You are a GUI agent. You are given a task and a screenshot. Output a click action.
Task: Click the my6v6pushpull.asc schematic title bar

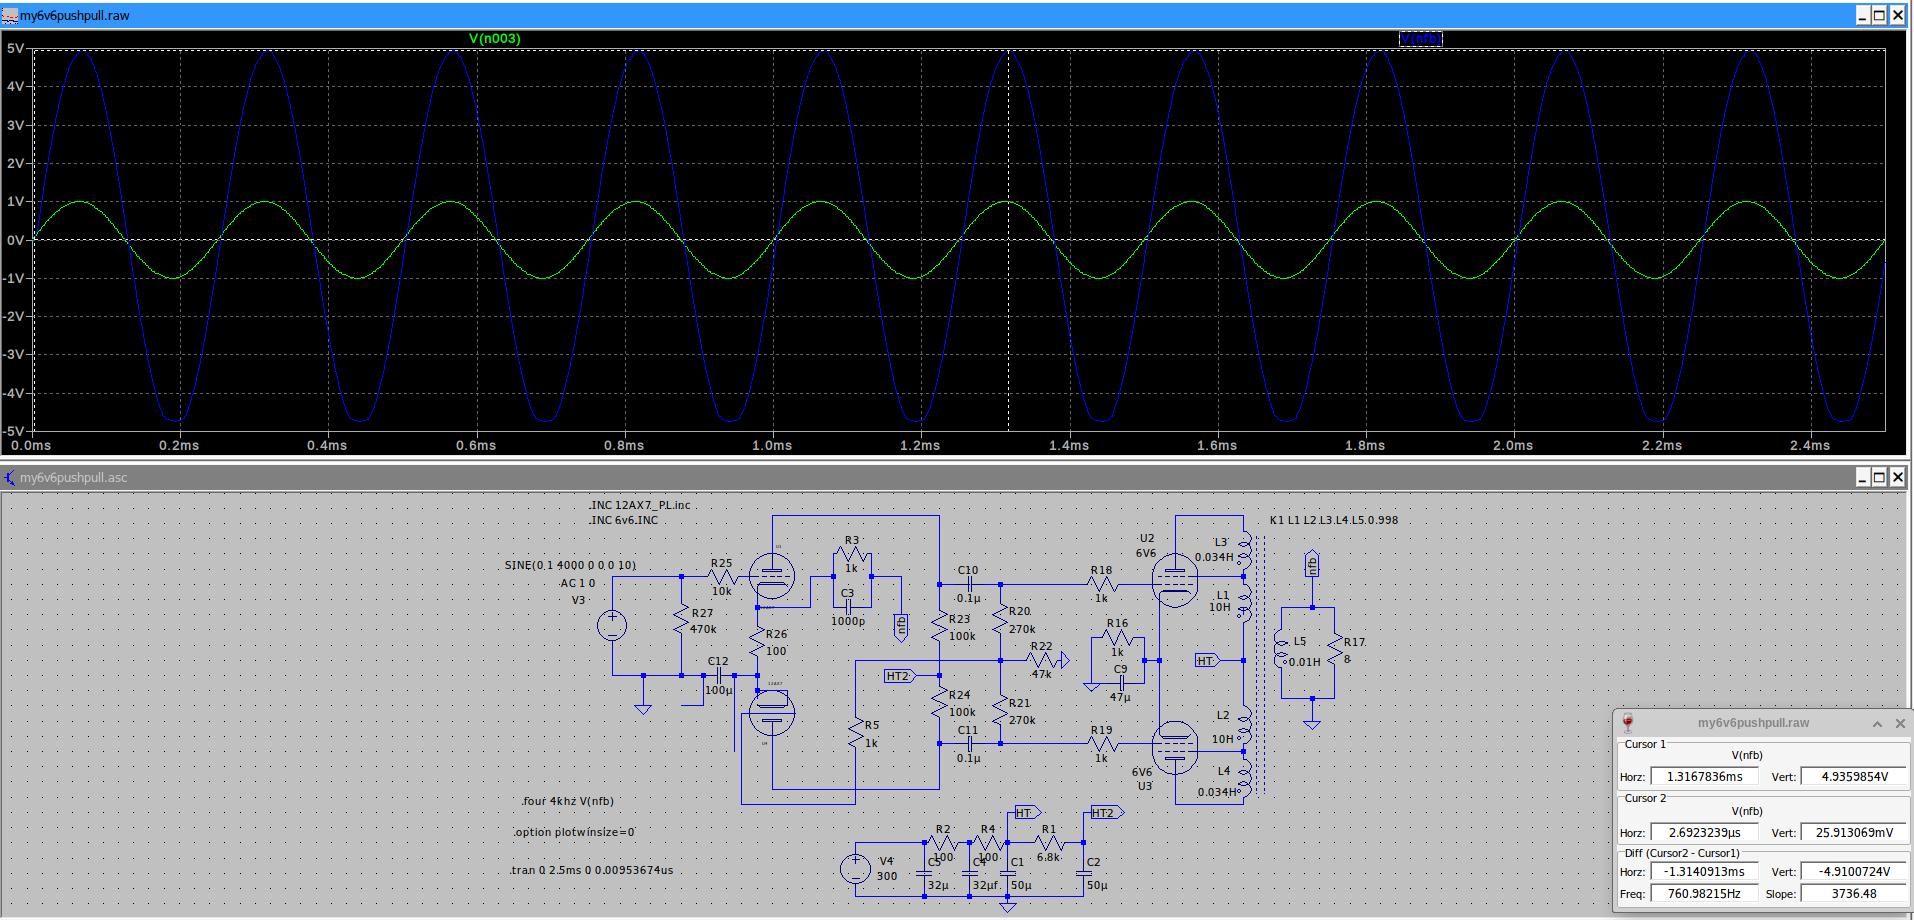point(955,477)
